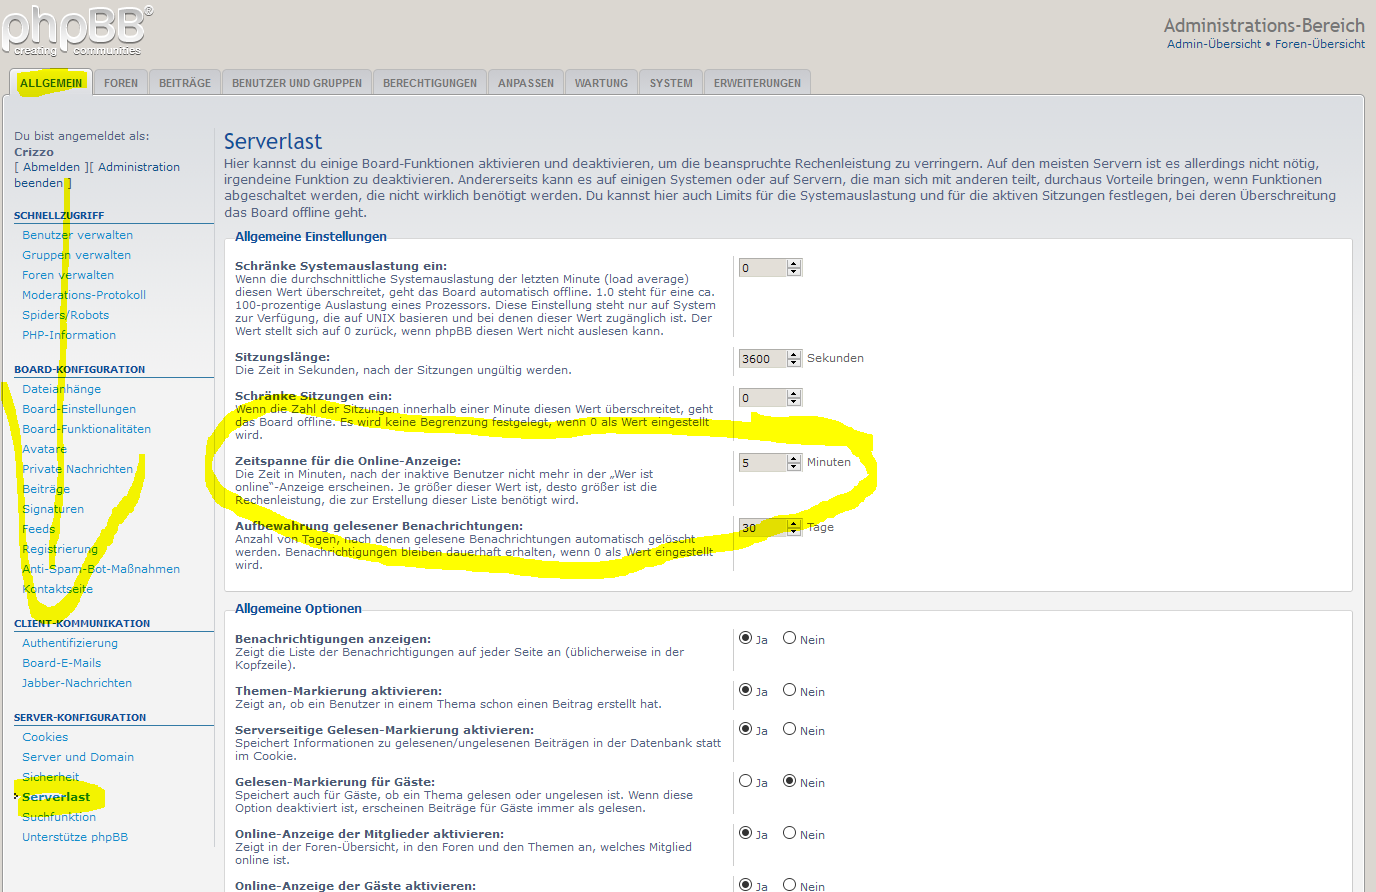This screenshot has height=892, width=1376.
Task: Open the Foren tab
Action: point(121,83)
